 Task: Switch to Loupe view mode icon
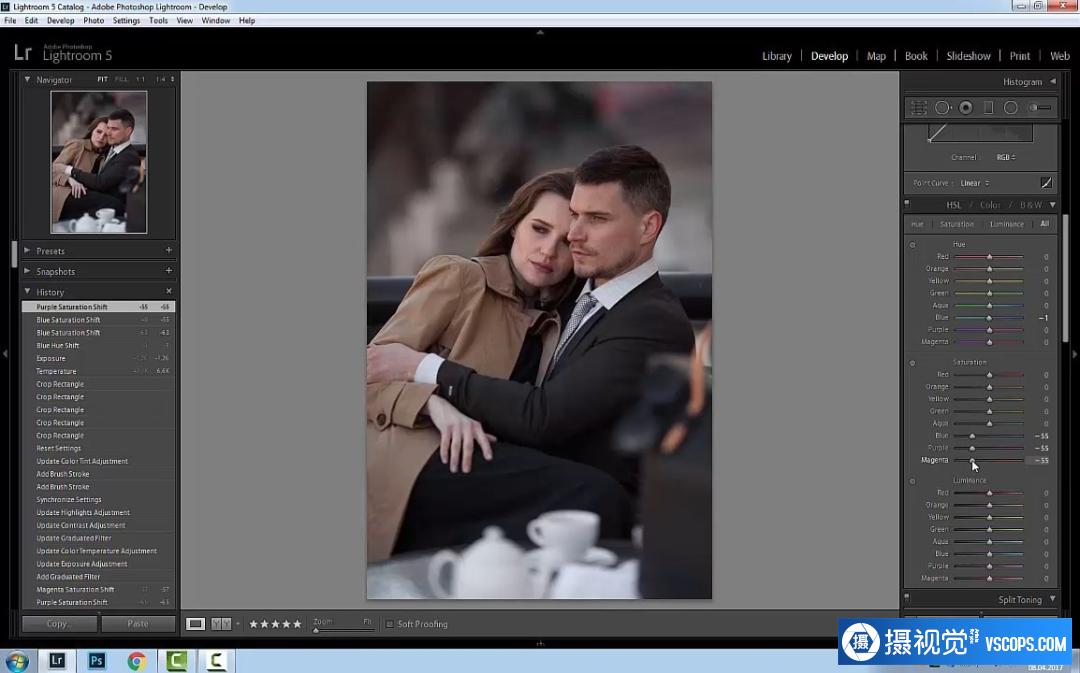coord(196,623)
